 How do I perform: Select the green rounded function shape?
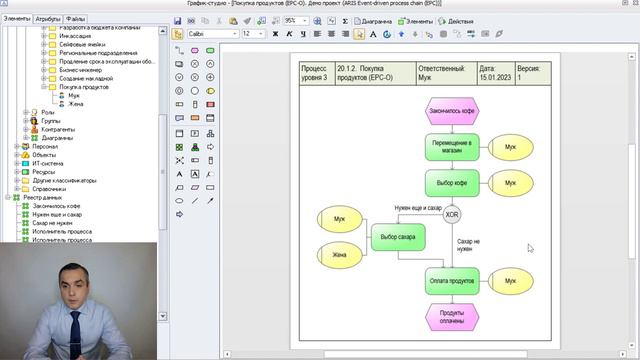210,51
